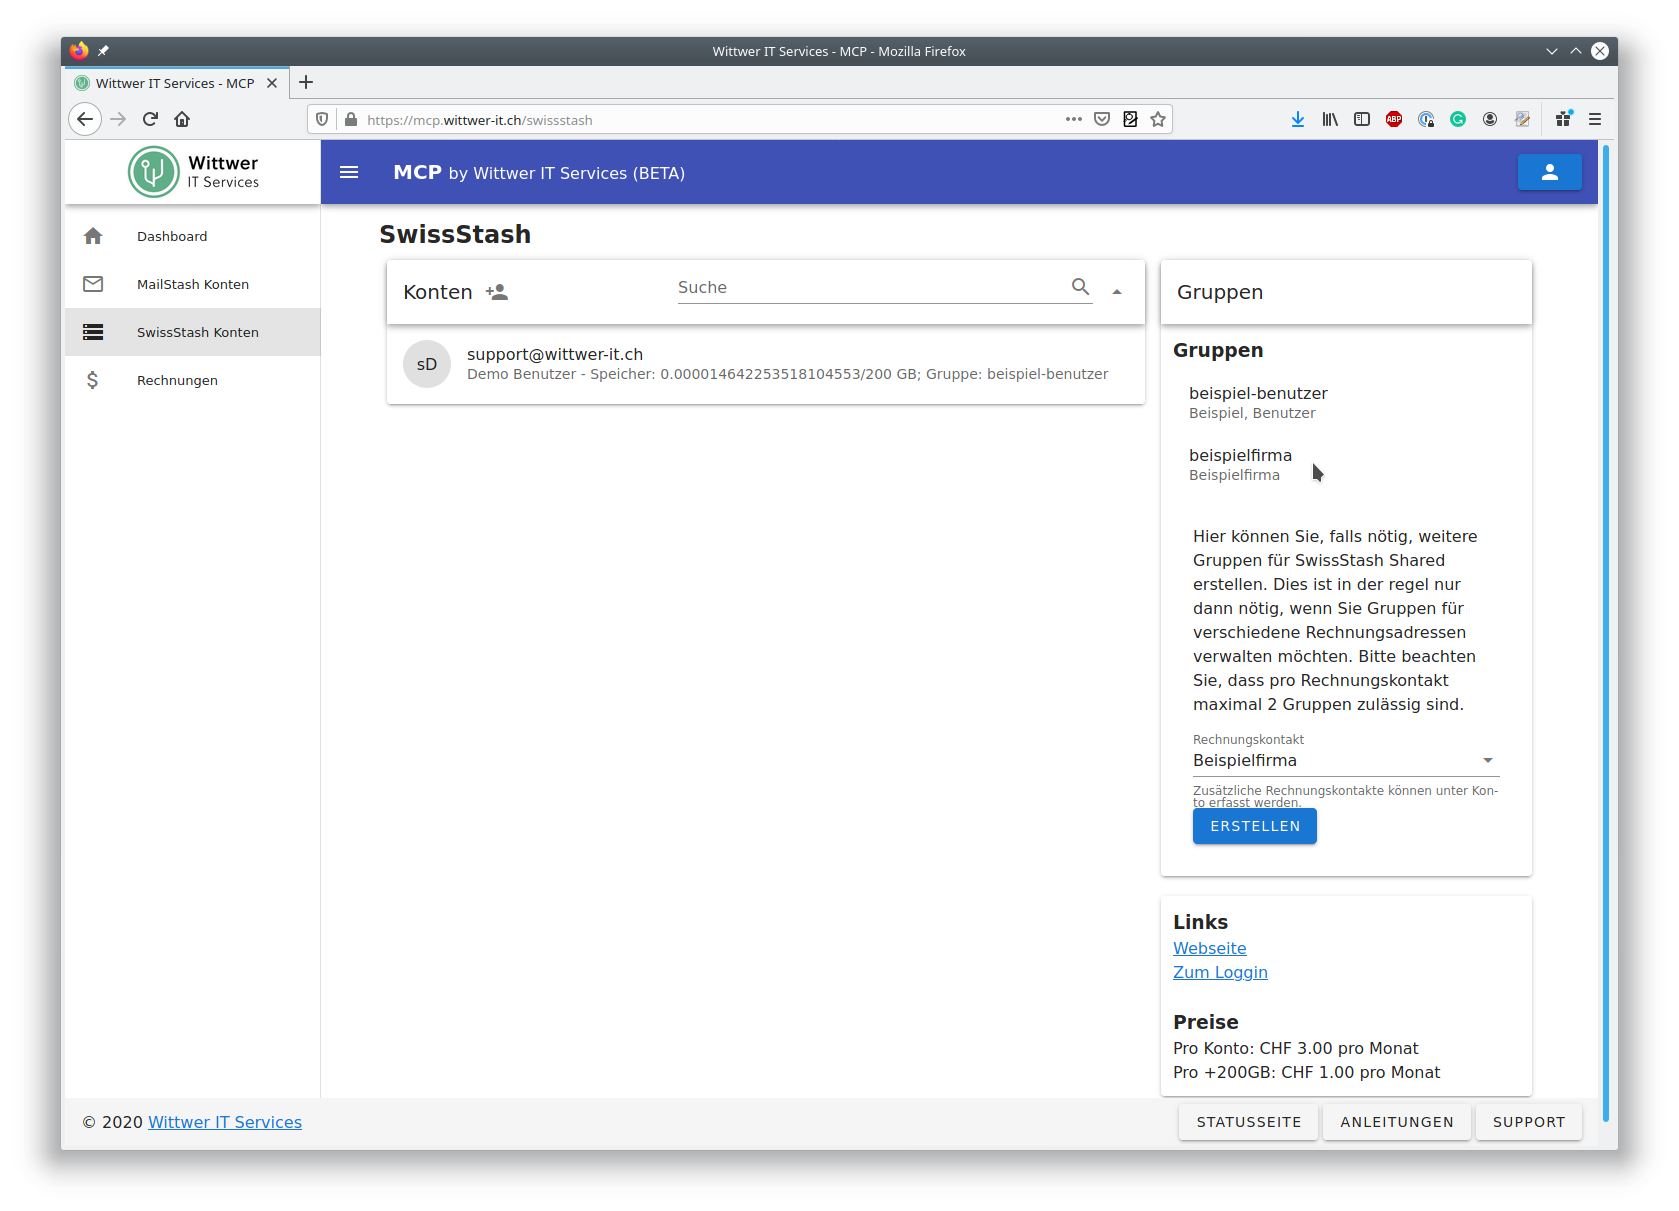Reload the page with the refresh icon
Image resolution: width=1679 pixels, height=1211 pixels.
(x=150, y=119)
